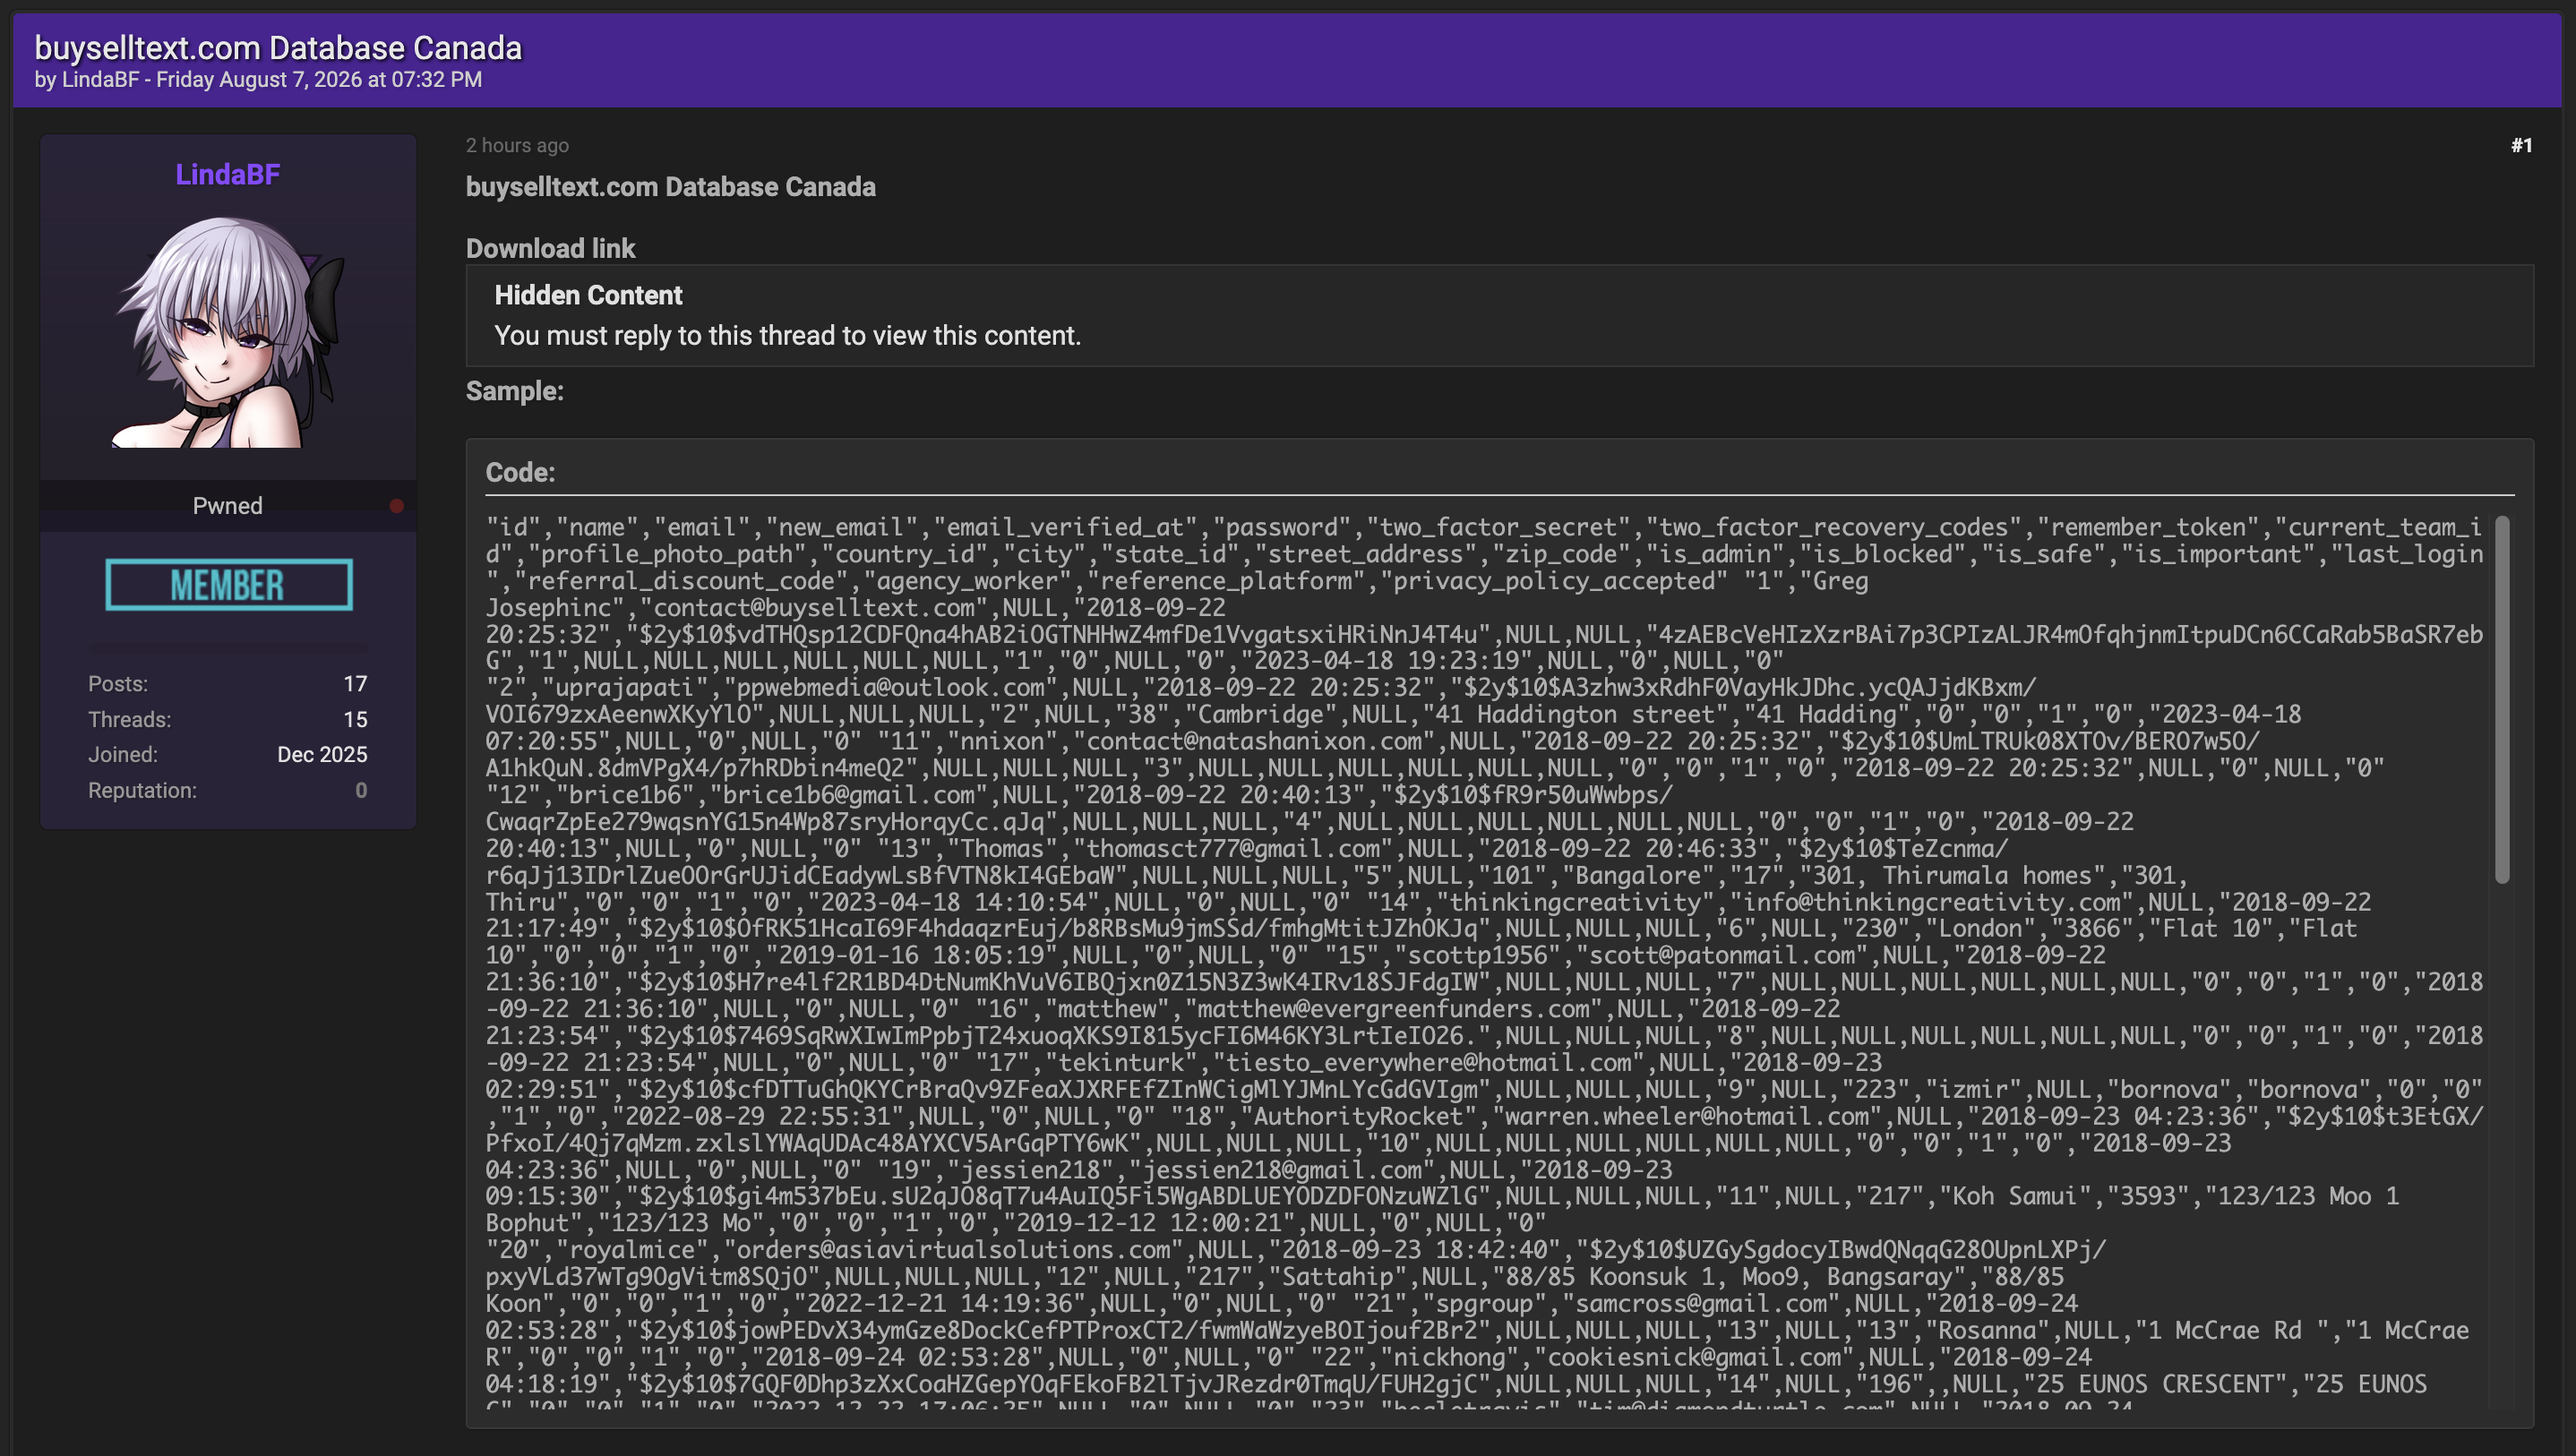
Task: Open LindaBF profile username link
Action: click(x=227, y=174)
